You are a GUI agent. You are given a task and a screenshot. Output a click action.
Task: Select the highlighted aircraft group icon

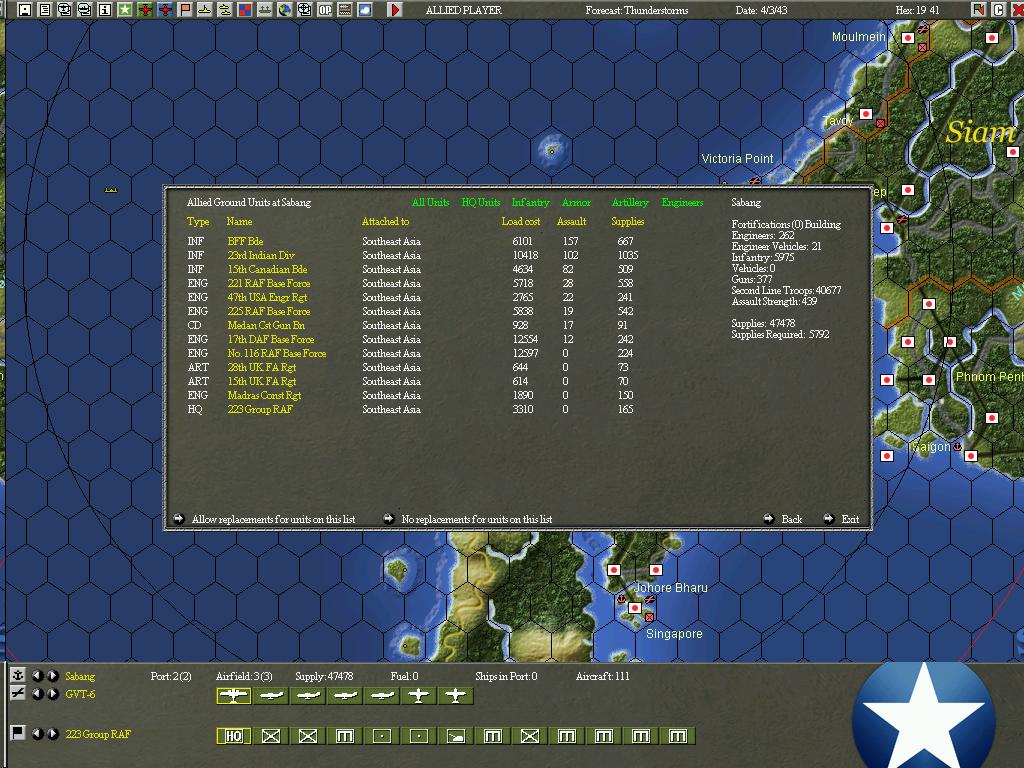coord(234,696)
